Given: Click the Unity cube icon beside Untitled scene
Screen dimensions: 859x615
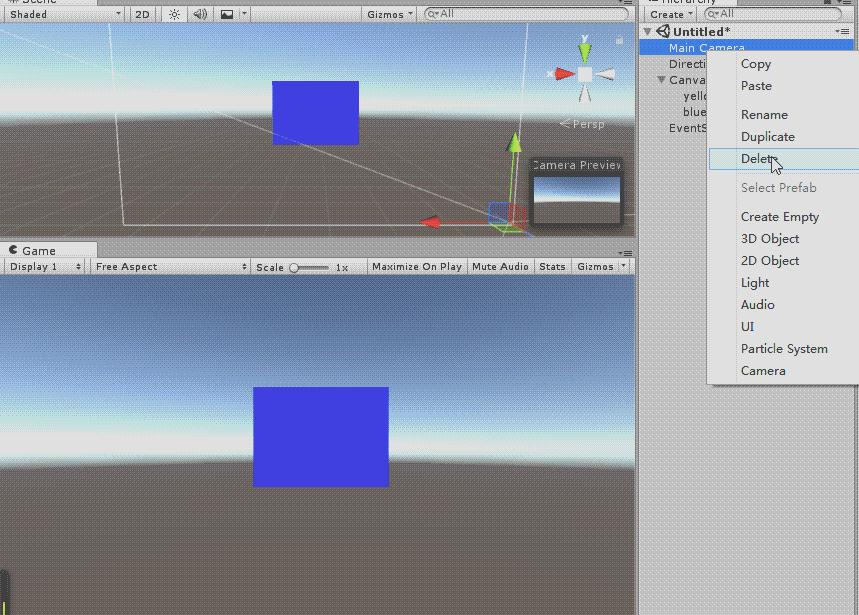Looking at the screenshot, I should tap(663, 31).
